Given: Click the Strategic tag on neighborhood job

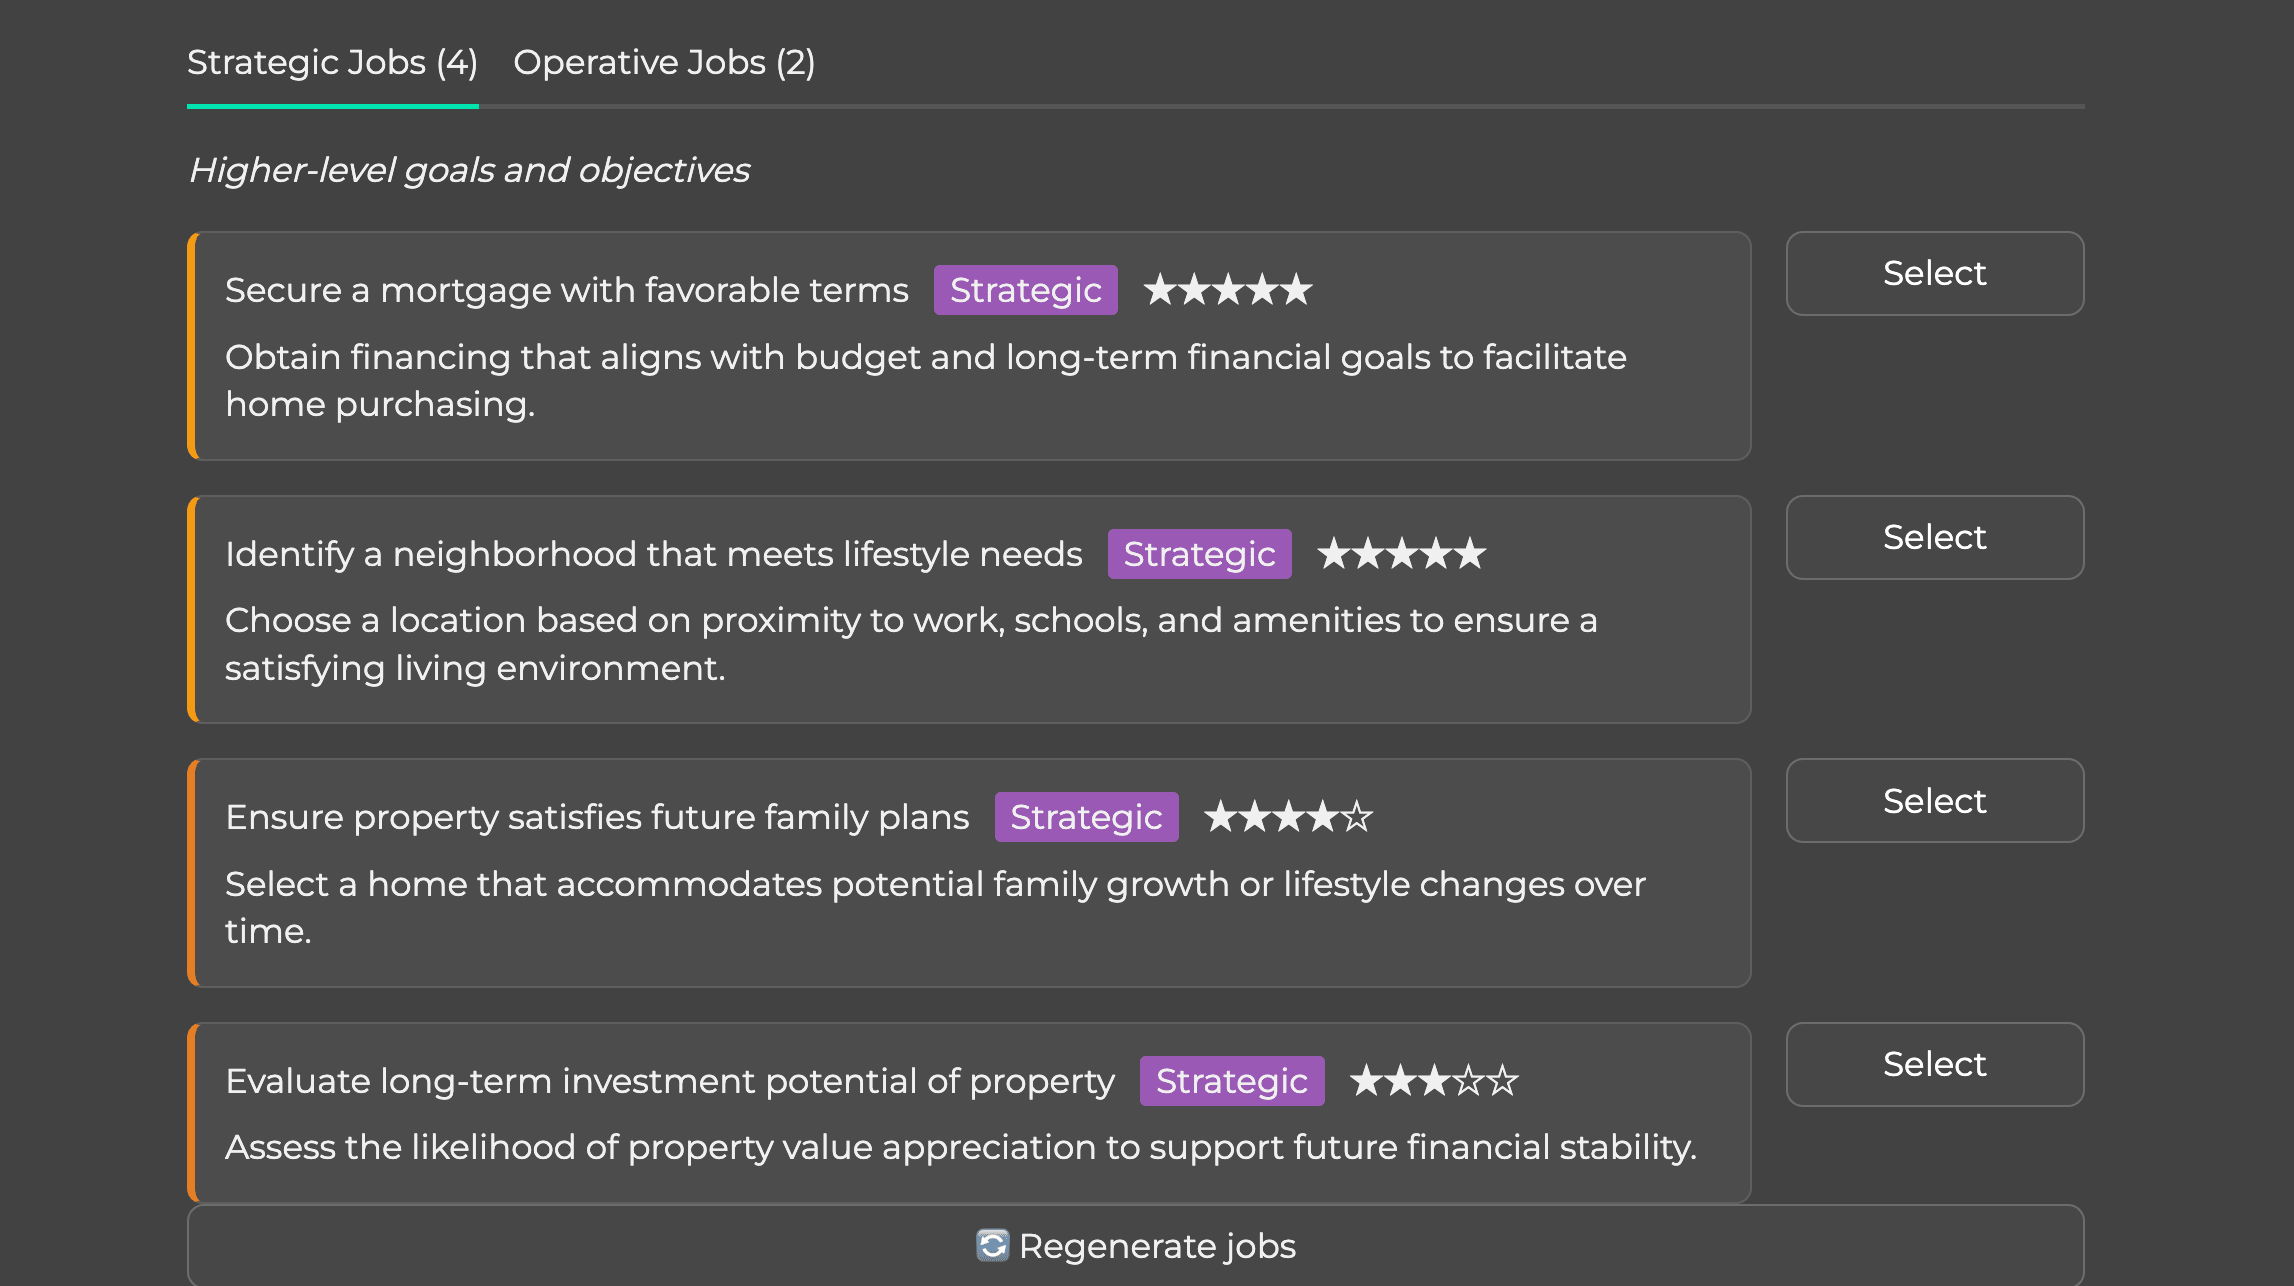Looking at the screenshot, I should click(x=1199, y=554).
